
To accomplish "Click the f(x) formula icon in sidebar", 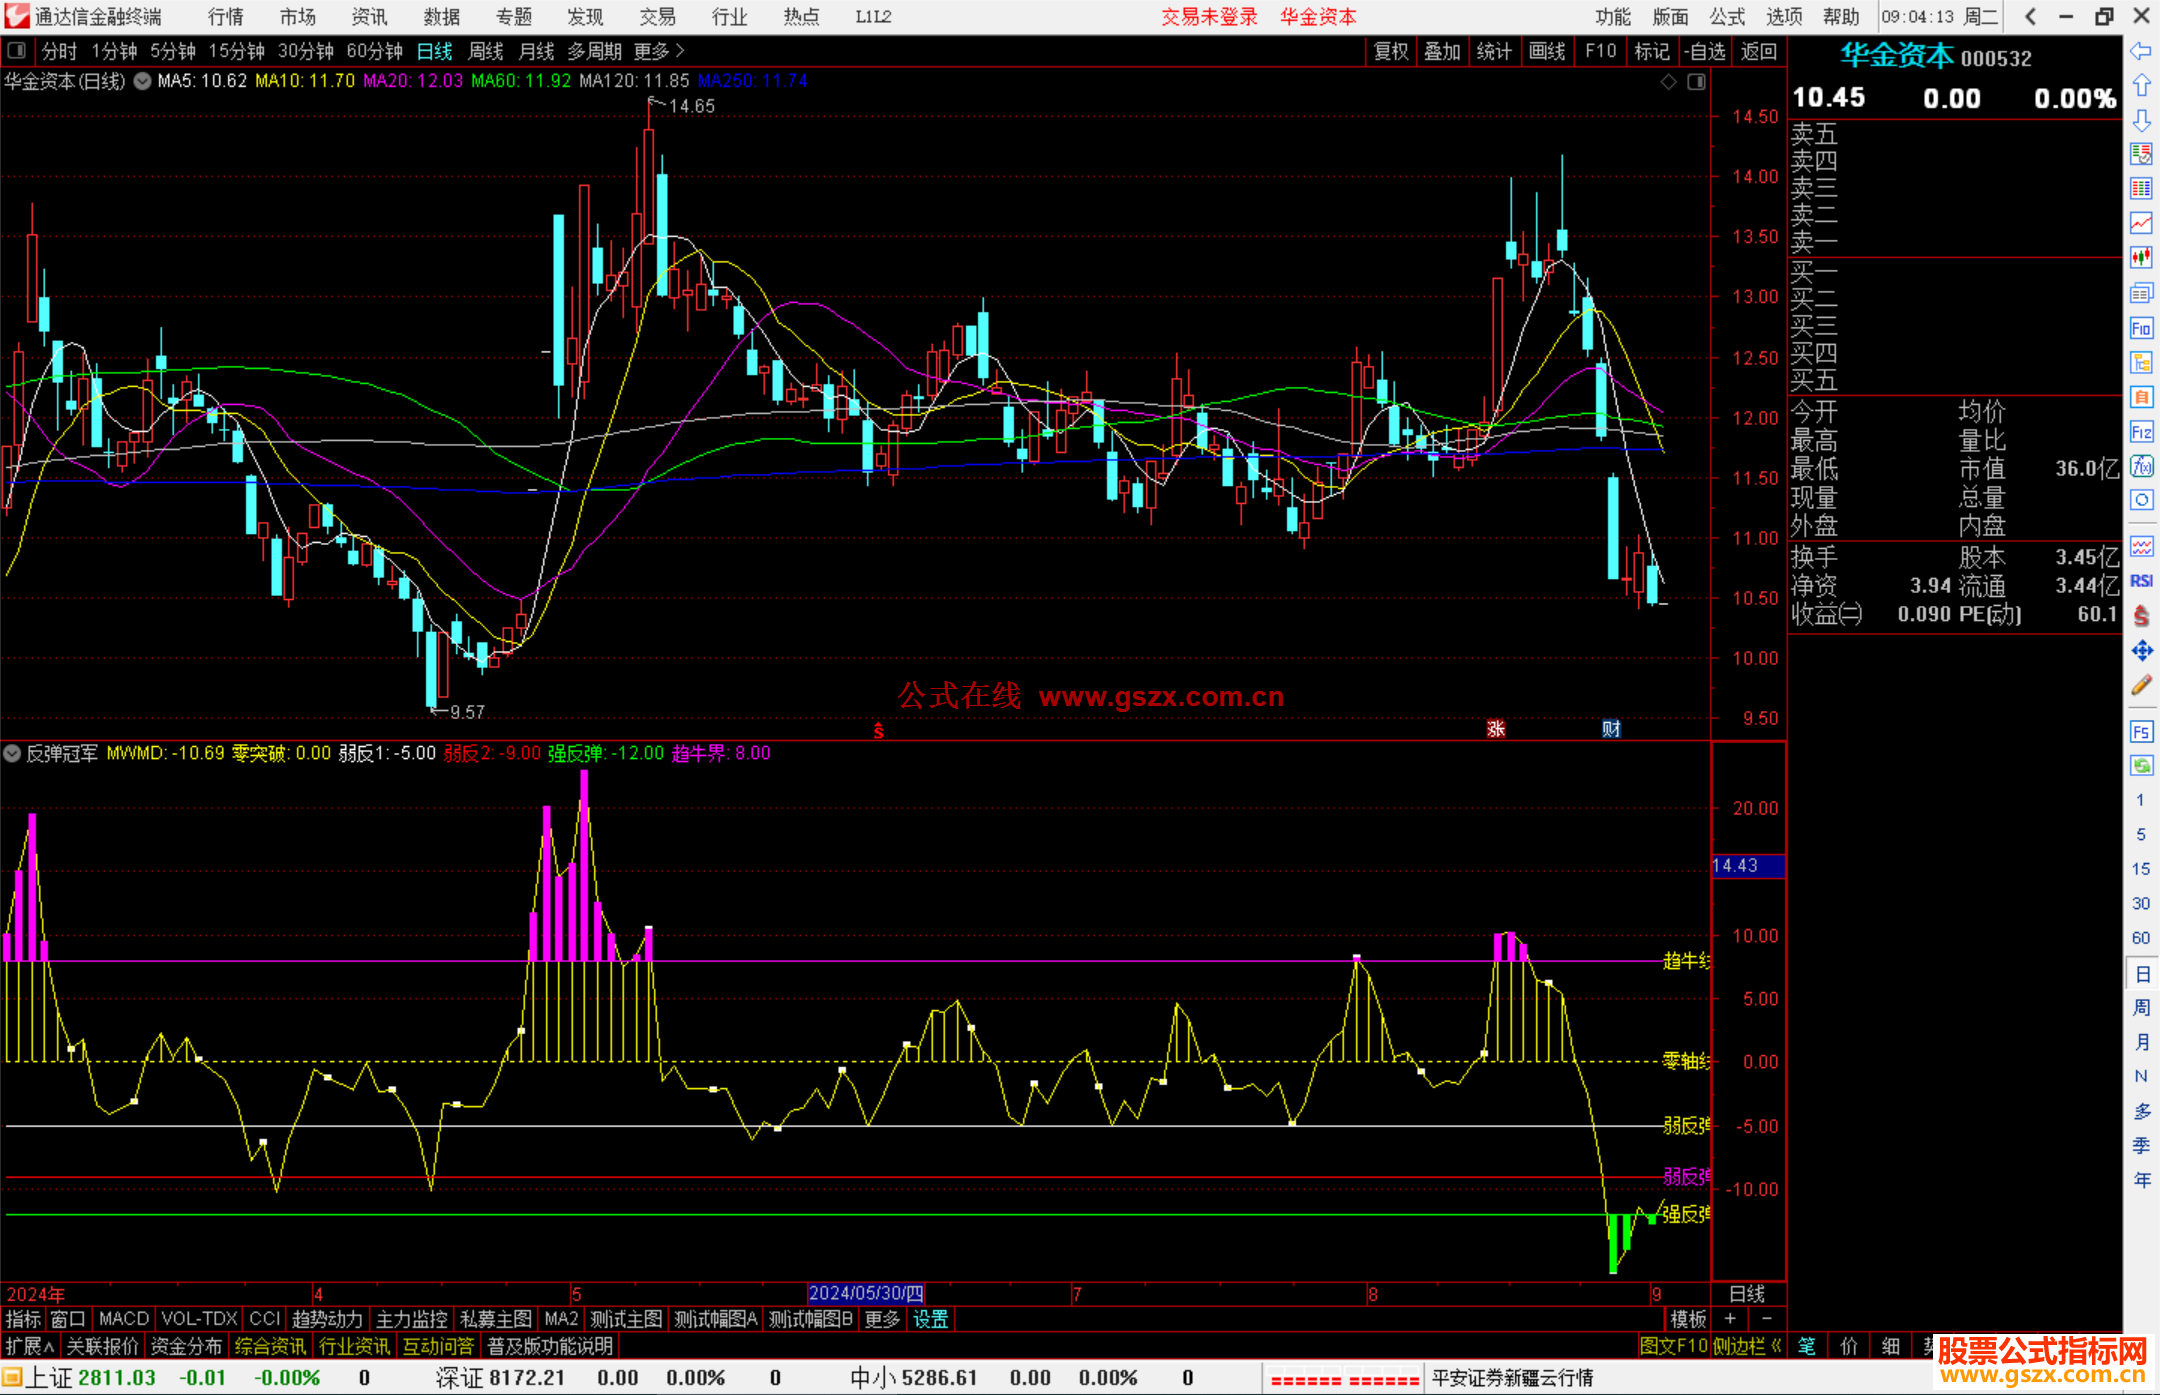I will point(2141,466).
